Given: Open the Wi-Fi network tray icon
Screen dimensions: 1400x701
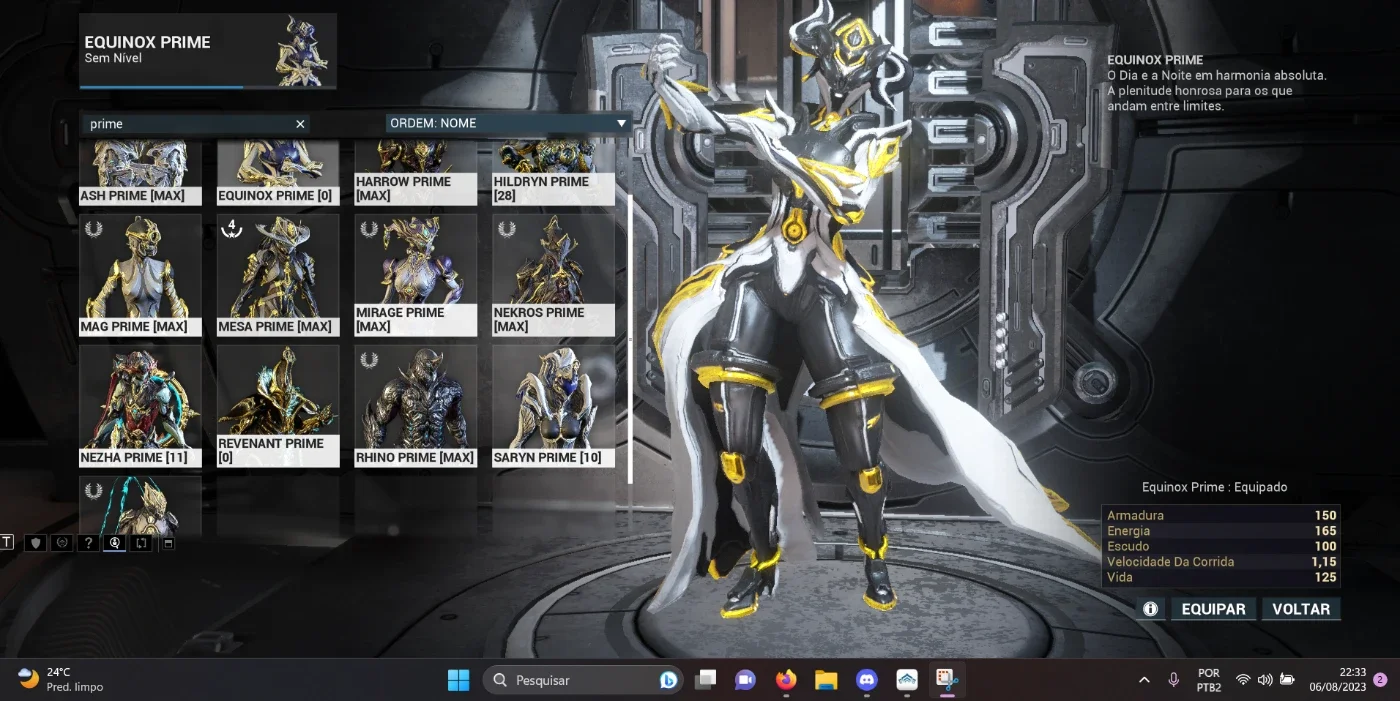Looking at the screenshot, I should 1243,680.
